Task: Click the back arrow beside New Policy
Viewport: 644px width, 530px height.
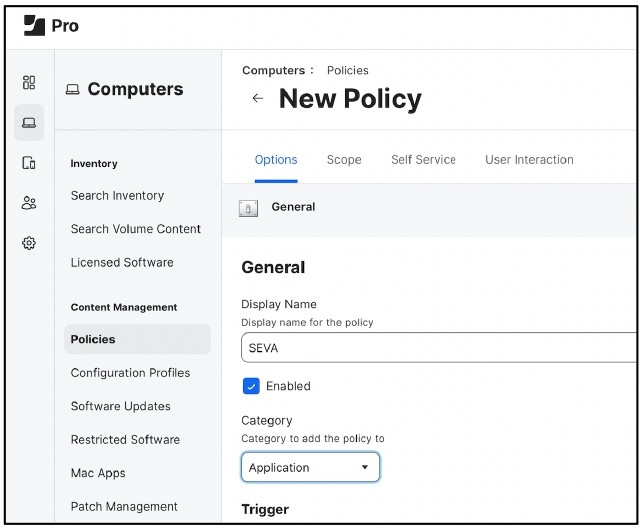Action: 258,98
